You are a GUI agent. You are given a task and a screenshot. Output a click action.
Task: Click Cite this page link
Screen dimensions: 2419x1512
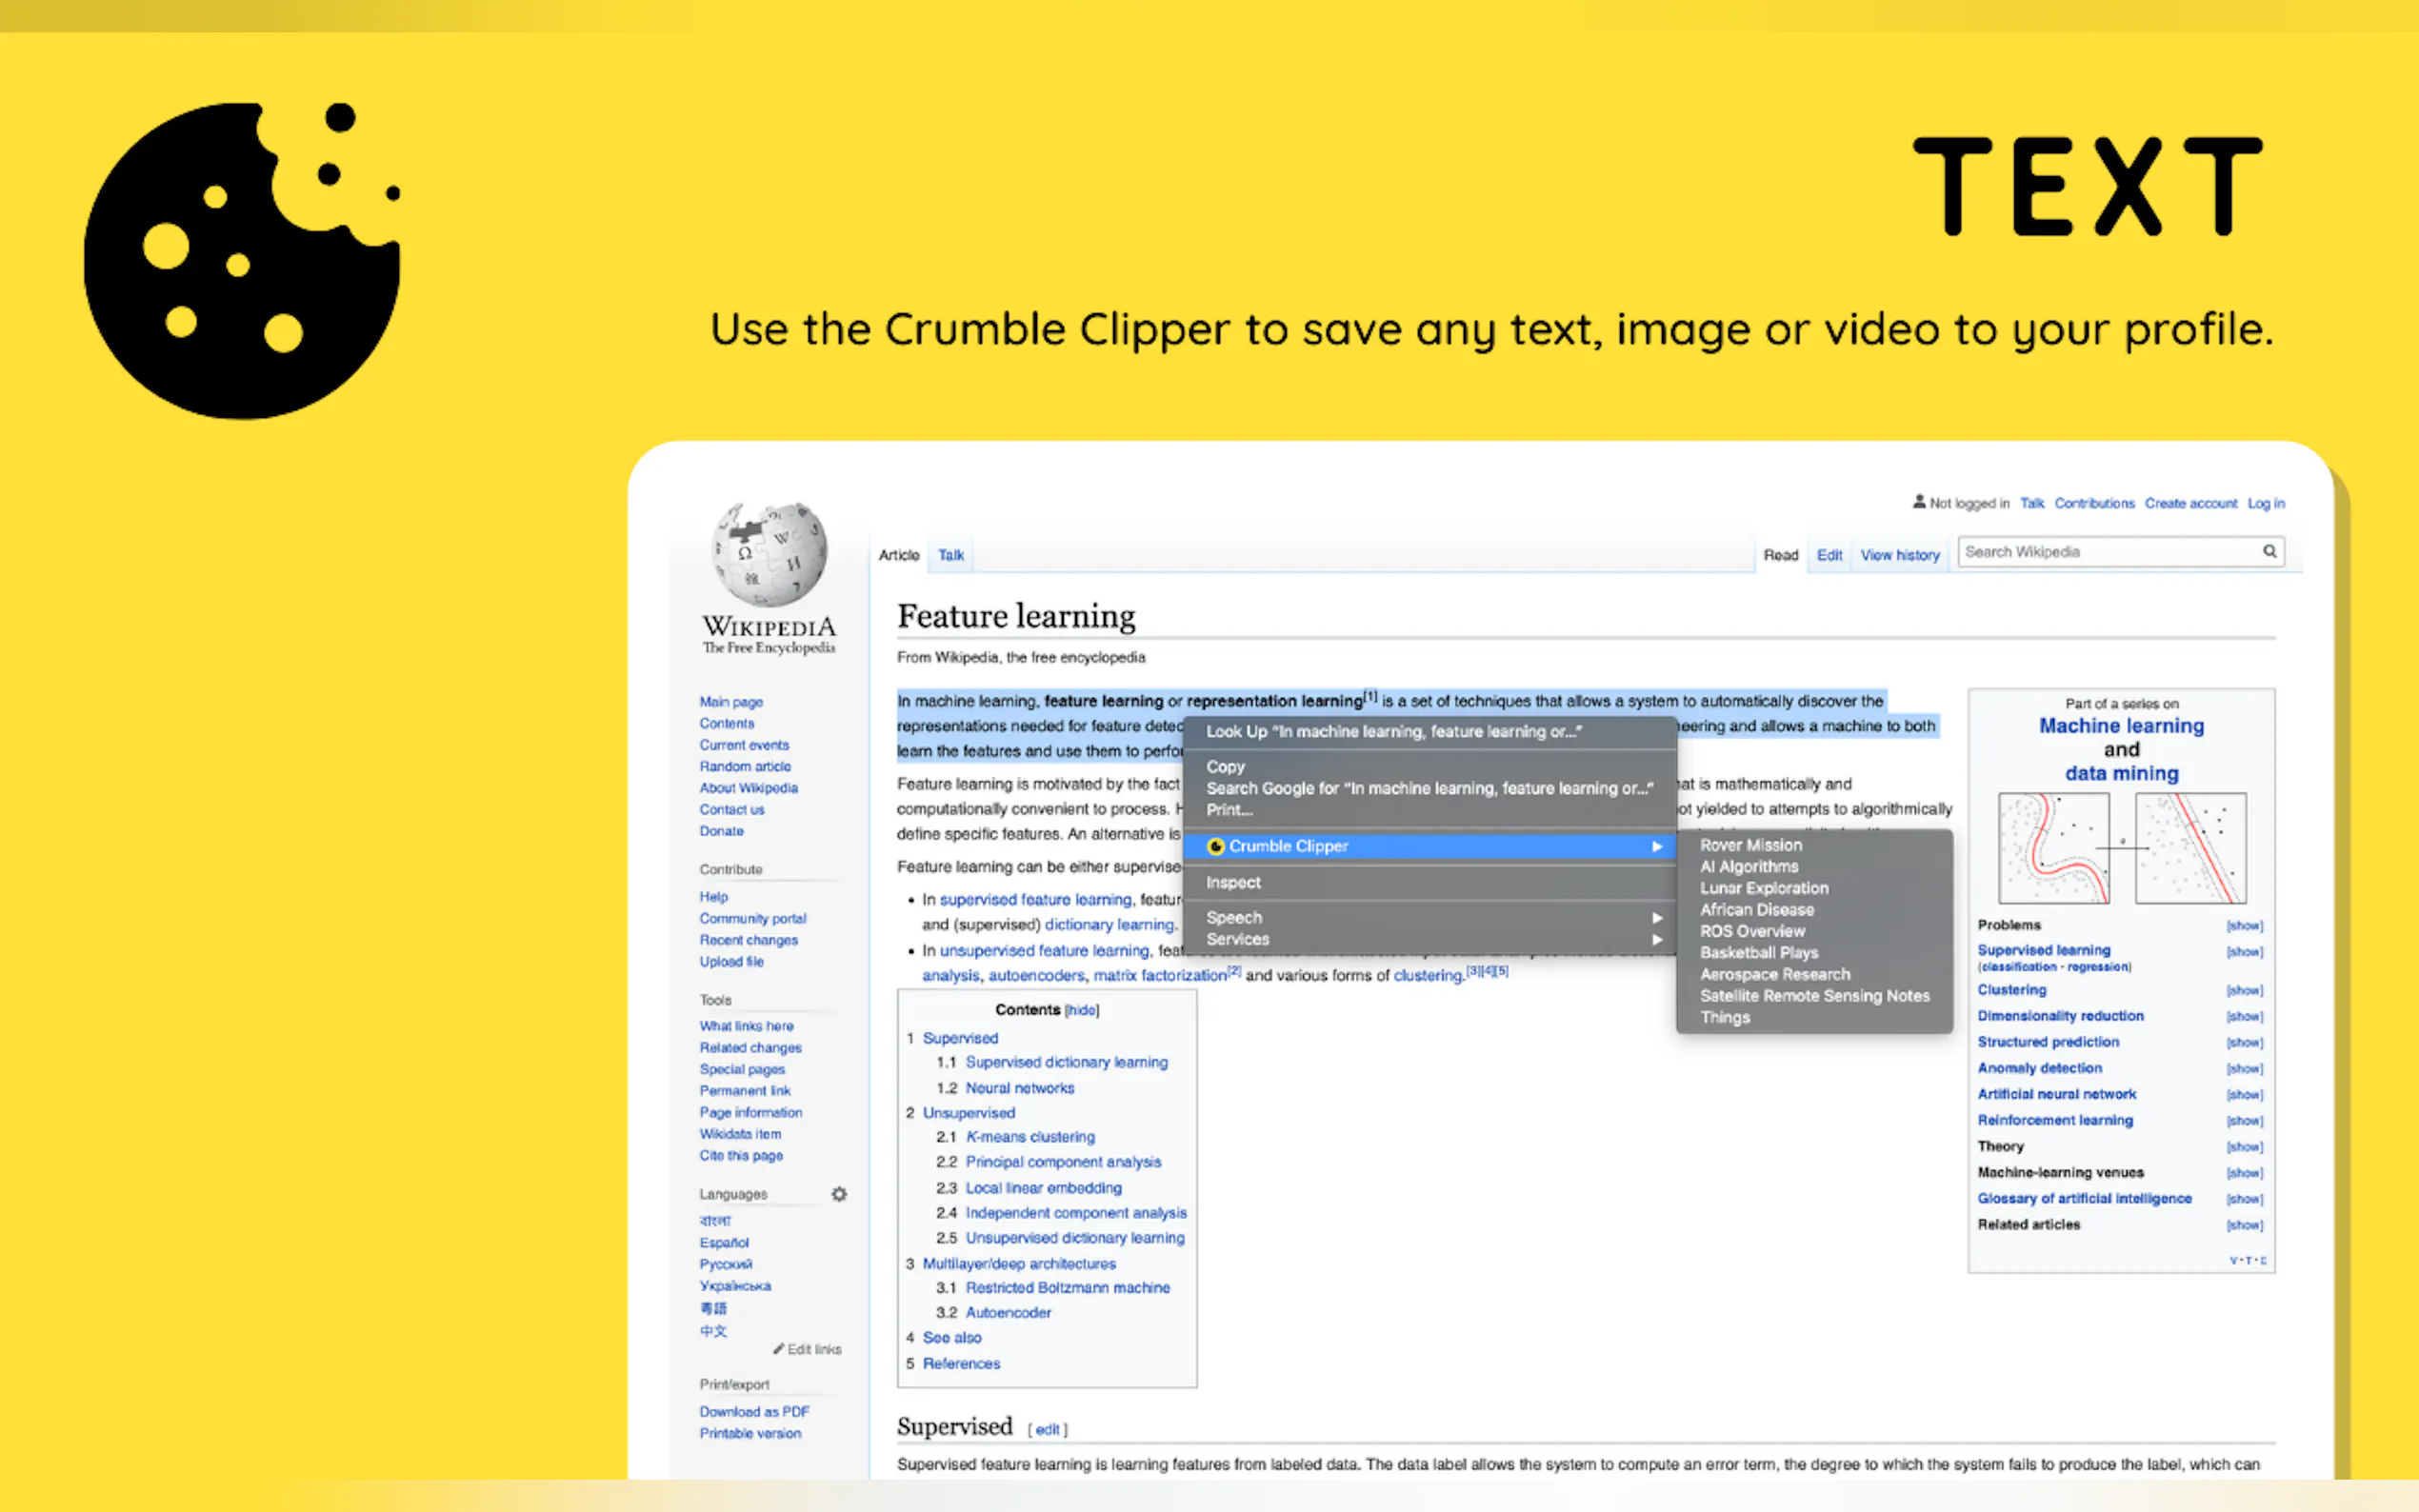point(741,1155)
